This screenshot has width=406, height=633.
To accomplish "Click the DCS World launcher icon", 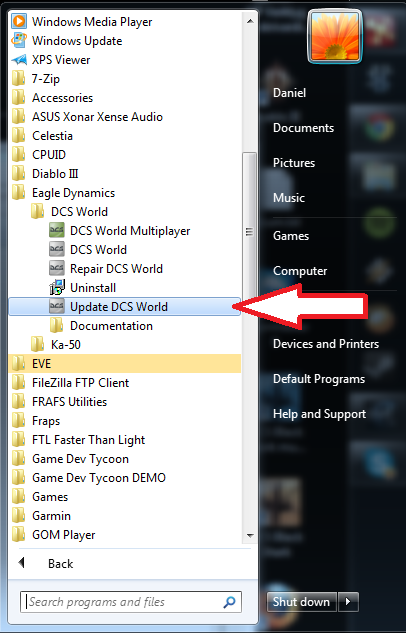I will click(x=57, y=249).
